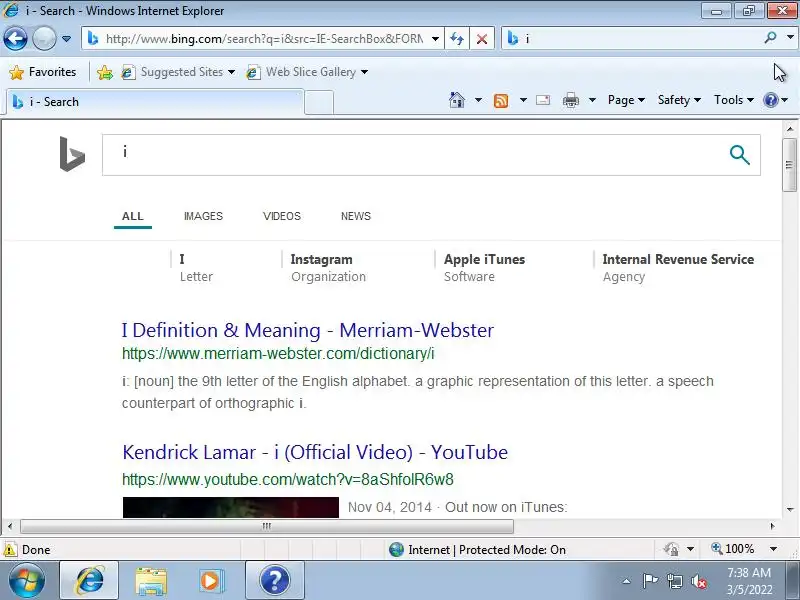The image size is (800, 600).
Task: Click the IE toolbar search box
Action: (x=633, y=39)
